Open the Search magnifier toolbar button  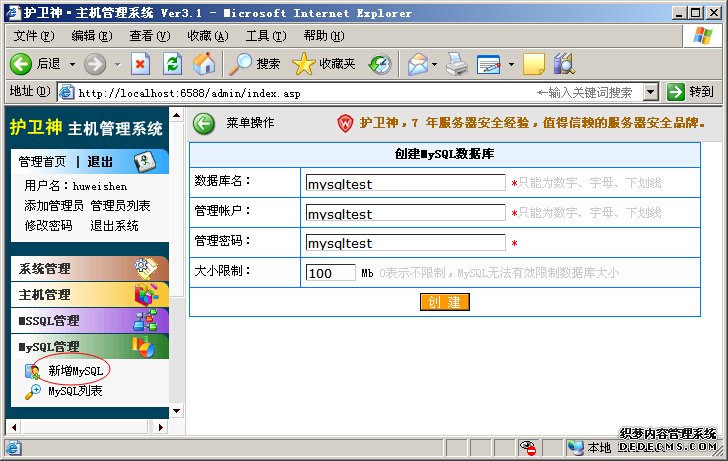[241, 64]
